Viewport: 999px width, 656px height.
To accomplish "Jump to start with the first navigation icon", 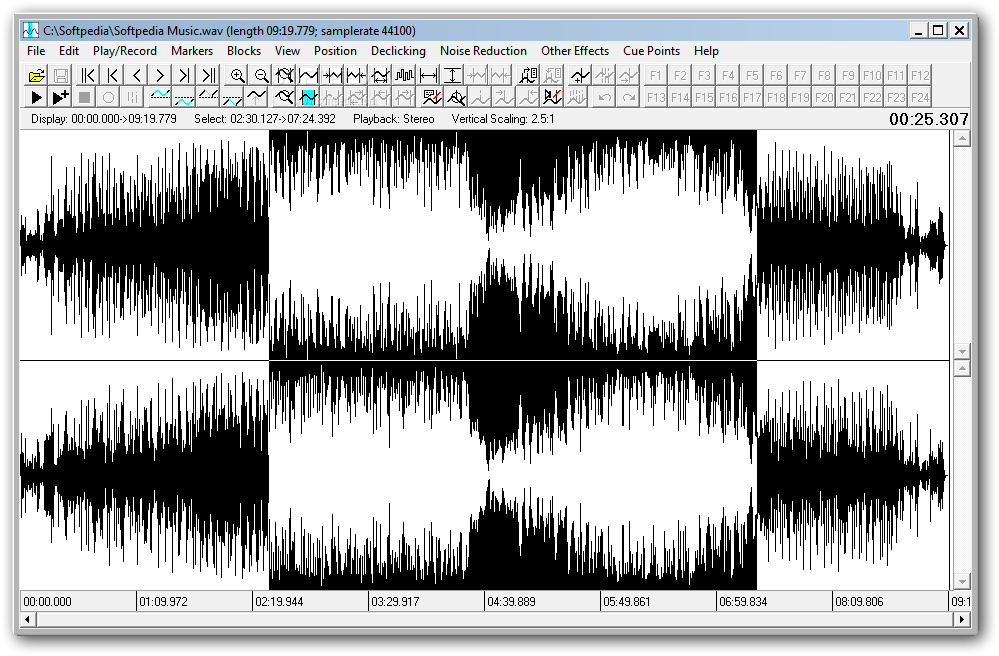I will click(x=88, y=75).
